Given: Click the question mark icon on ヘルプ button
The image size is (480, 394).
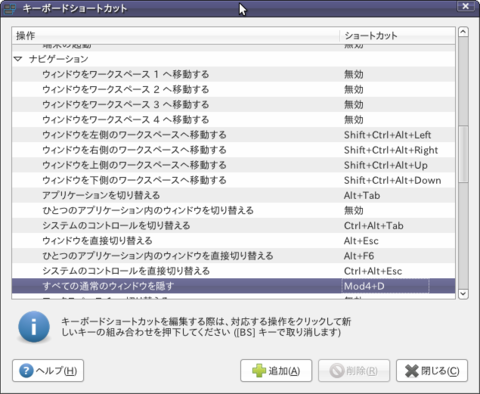Looking at the screenshot, I should click(26, 370).
